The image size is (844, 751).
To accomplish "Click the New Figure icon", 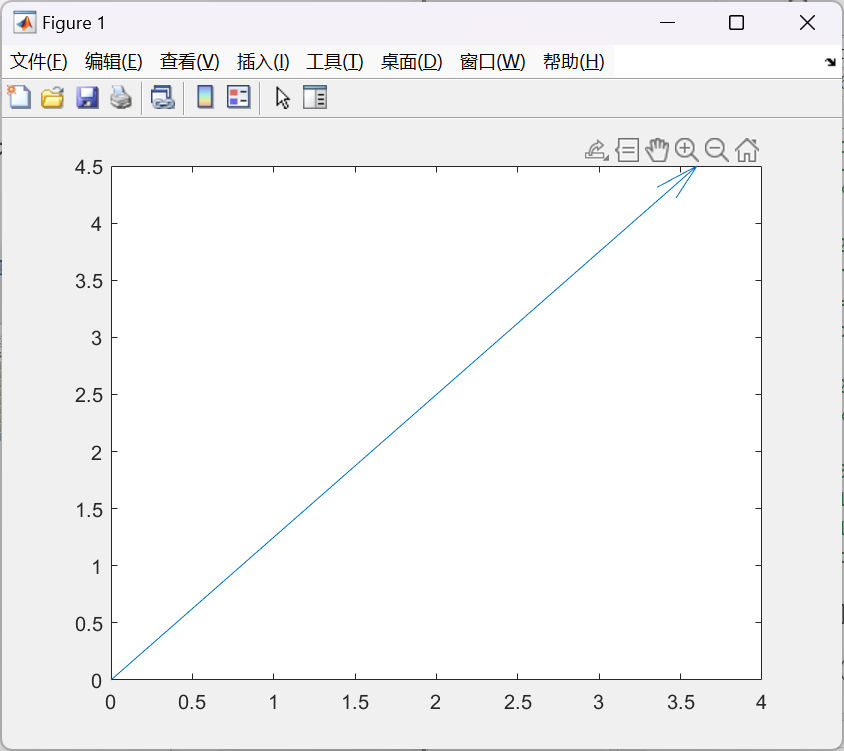I will (20, 97).
